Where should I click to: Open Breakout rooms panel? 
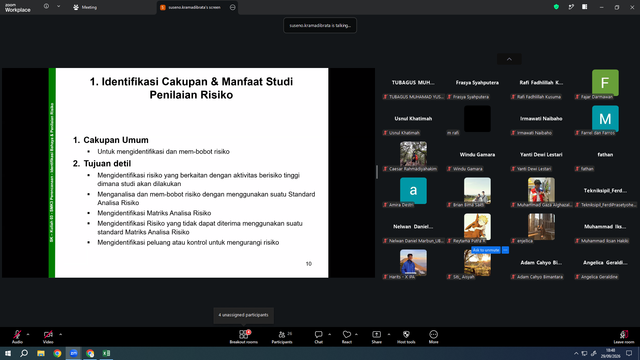[244, 337]
